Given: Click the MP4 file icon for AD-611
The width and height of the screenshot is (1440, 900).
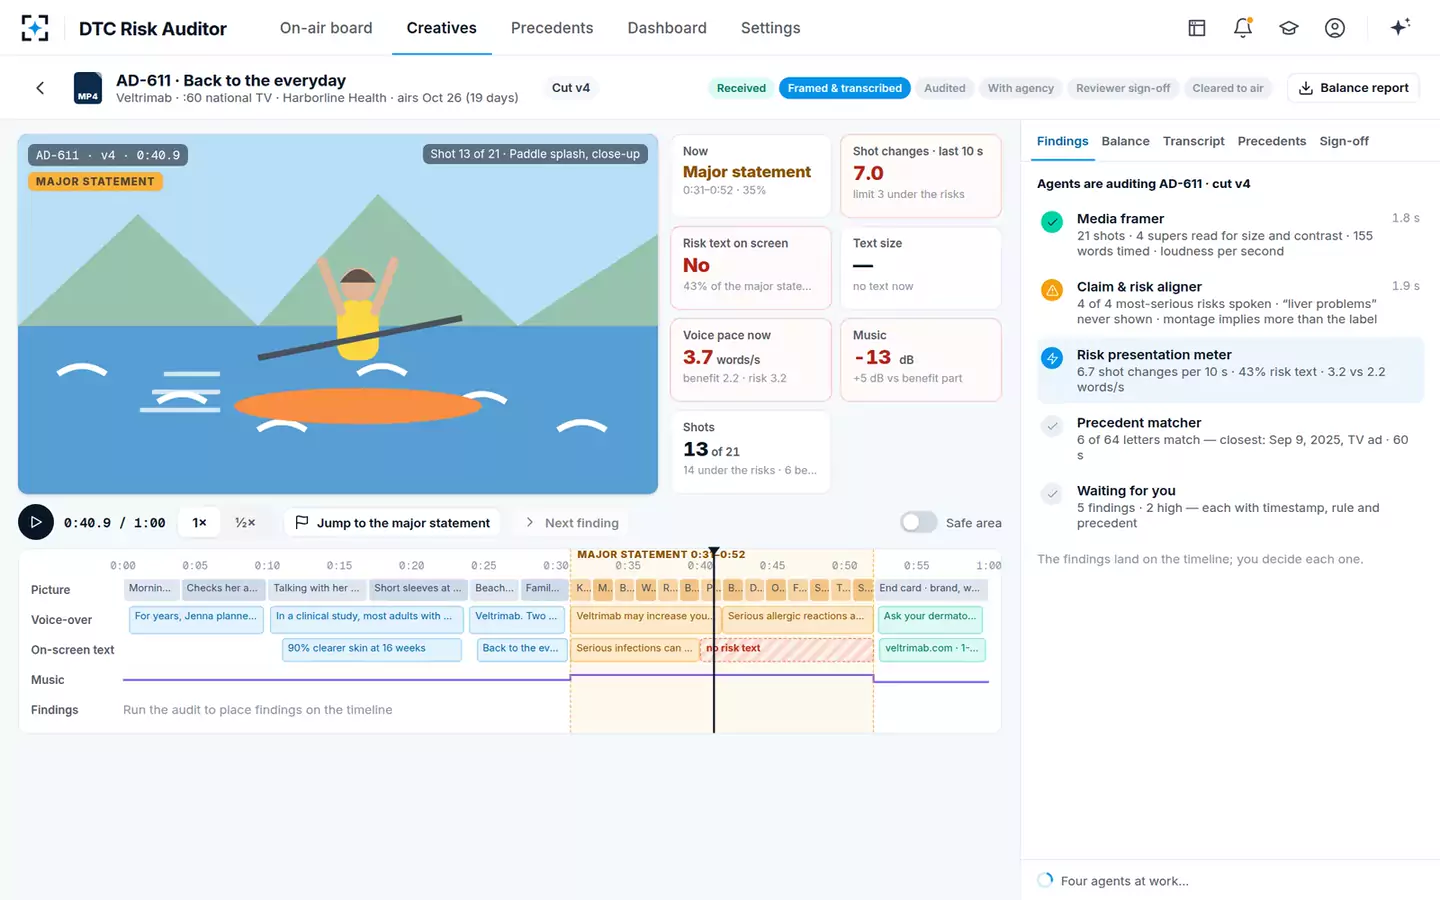Looking at the screenshot, I should point(88,88).
